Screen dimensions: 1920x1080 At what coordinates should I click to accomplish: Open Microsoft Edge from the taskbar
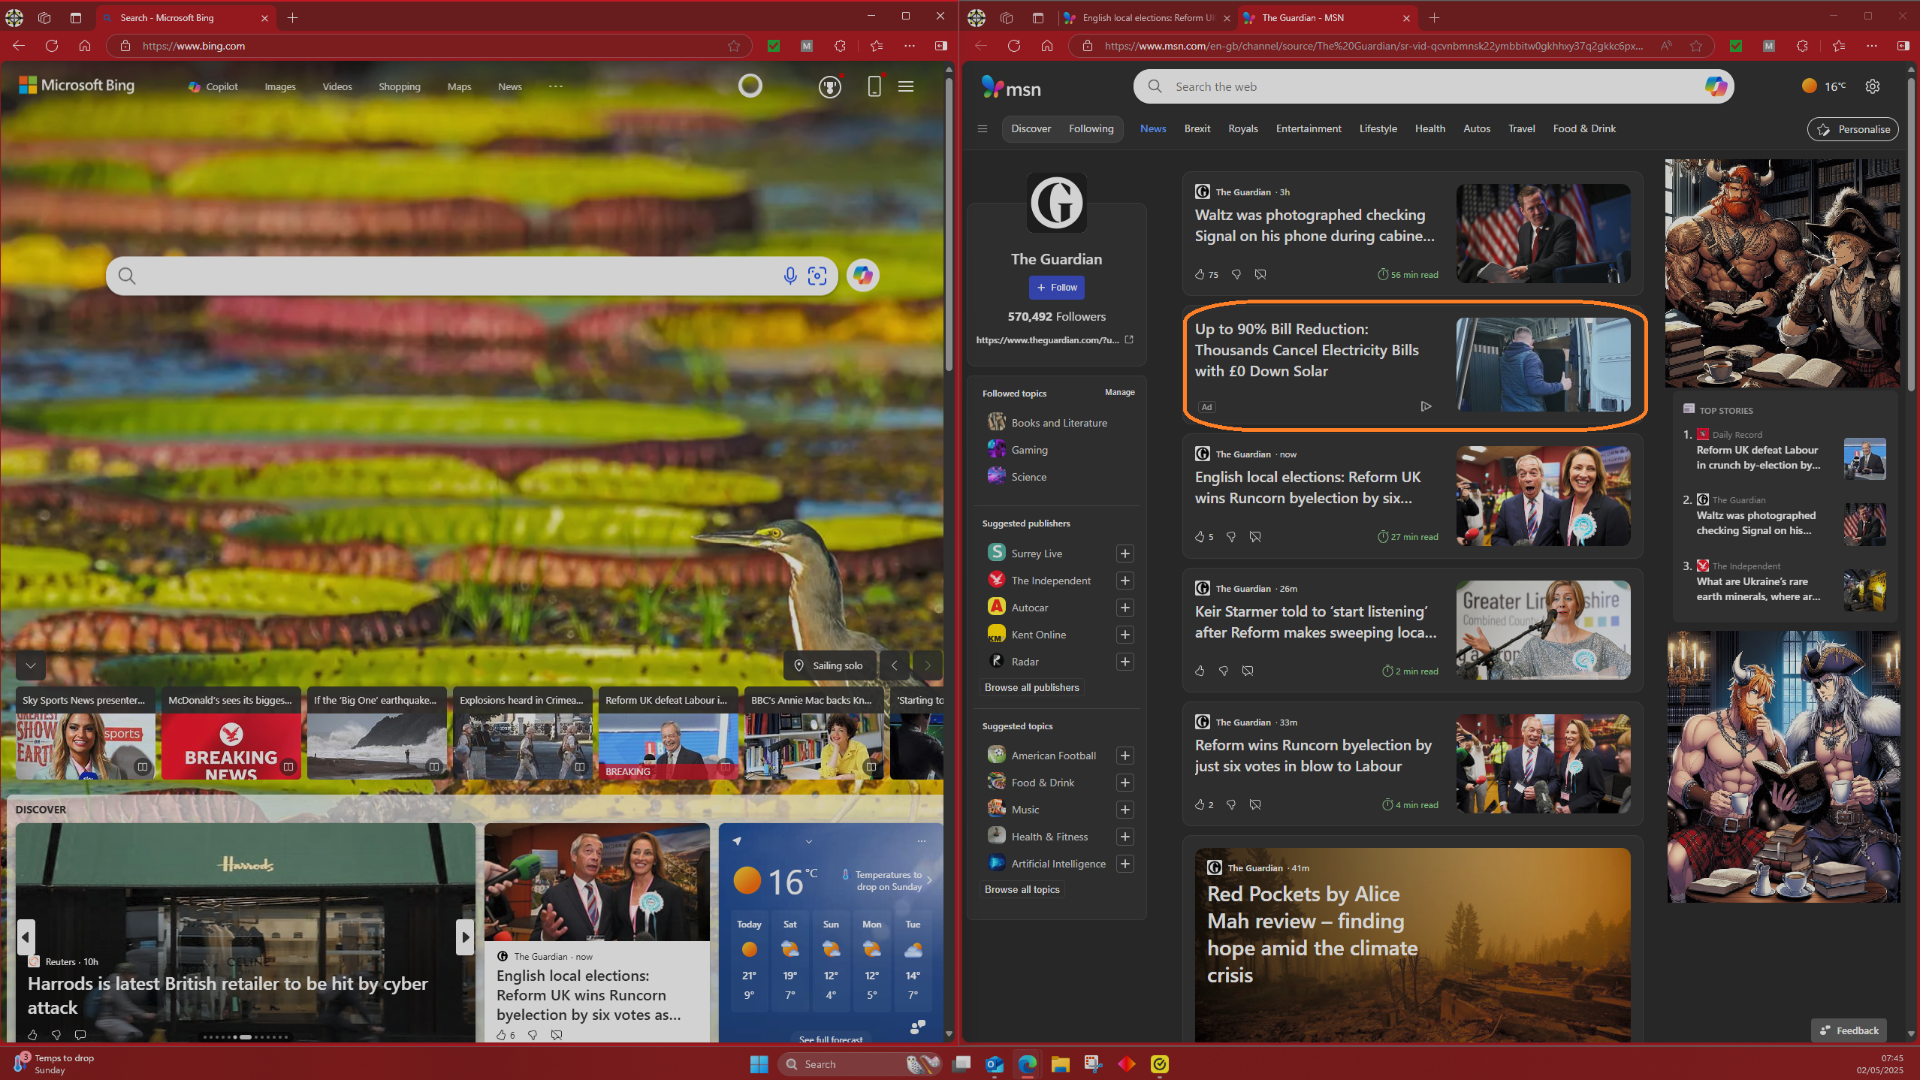(1027, 1064)
